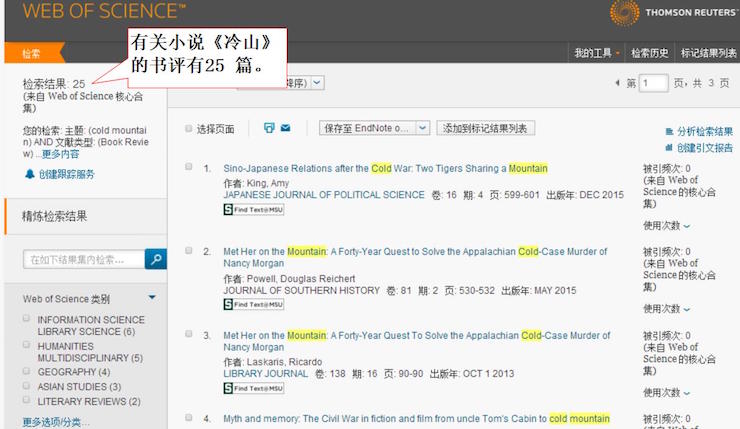This screenshot has width=740, height=429.
Task: Click Find Text@MSU icon for second result
Action: [x=253, y=305]
